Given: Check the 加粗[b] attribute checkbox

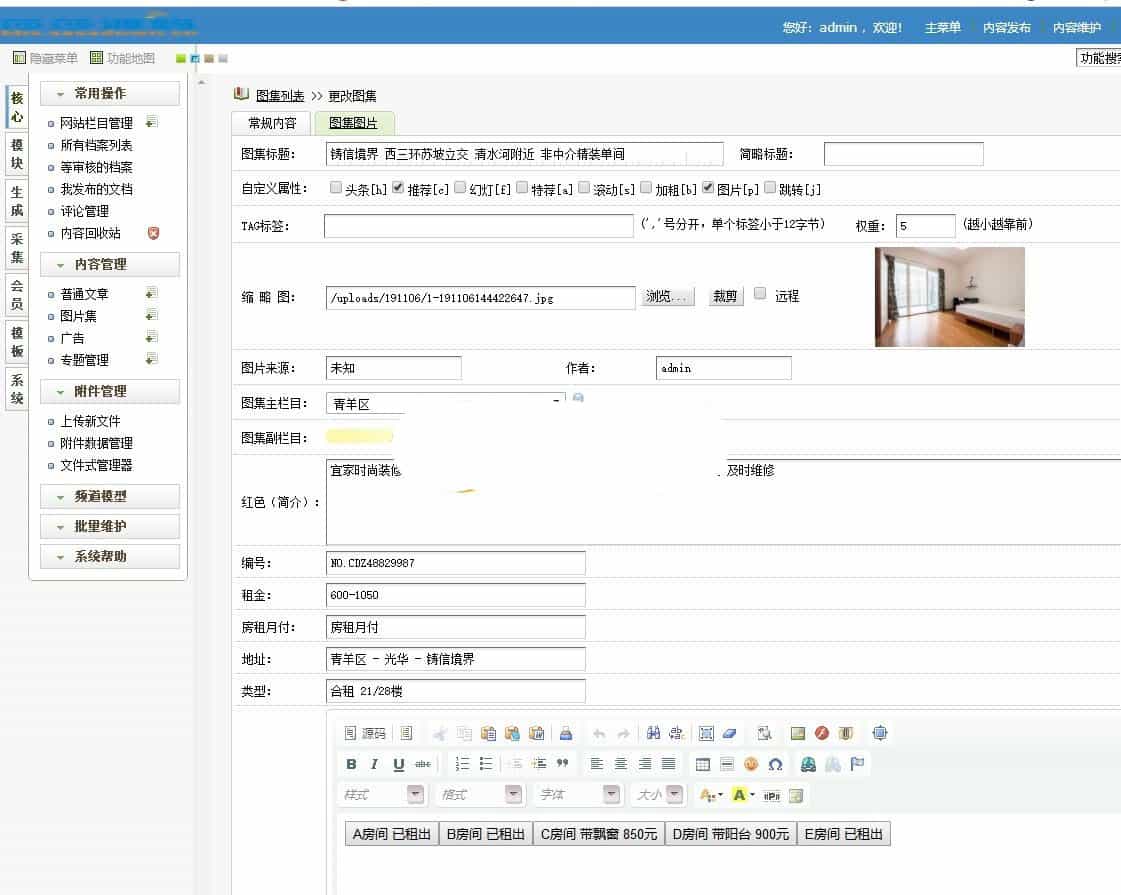Looking at the screenshot, I should click(x=646, y=187).
